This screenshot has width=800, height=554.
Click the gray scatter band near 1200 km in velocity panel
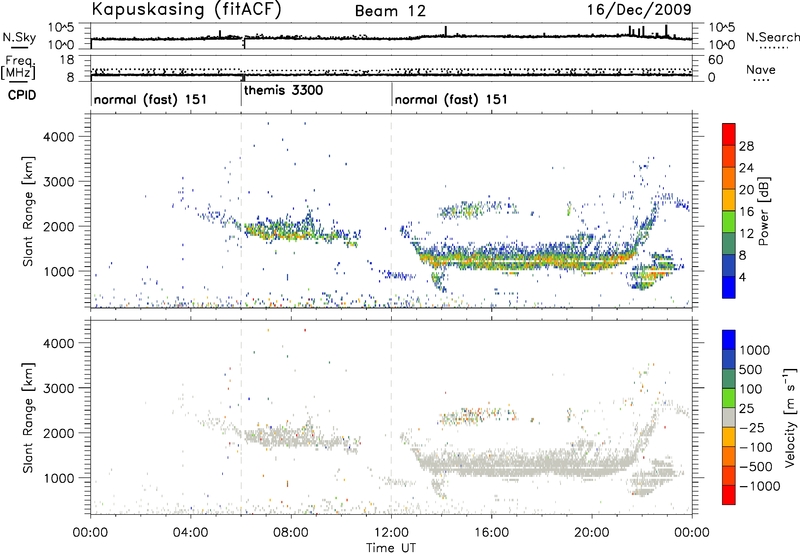(x=526, y=464)
